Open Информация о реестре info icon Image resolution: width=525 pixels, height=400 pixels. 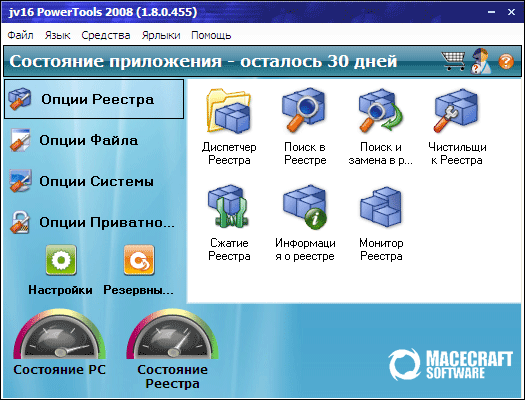tap(305, 206)
